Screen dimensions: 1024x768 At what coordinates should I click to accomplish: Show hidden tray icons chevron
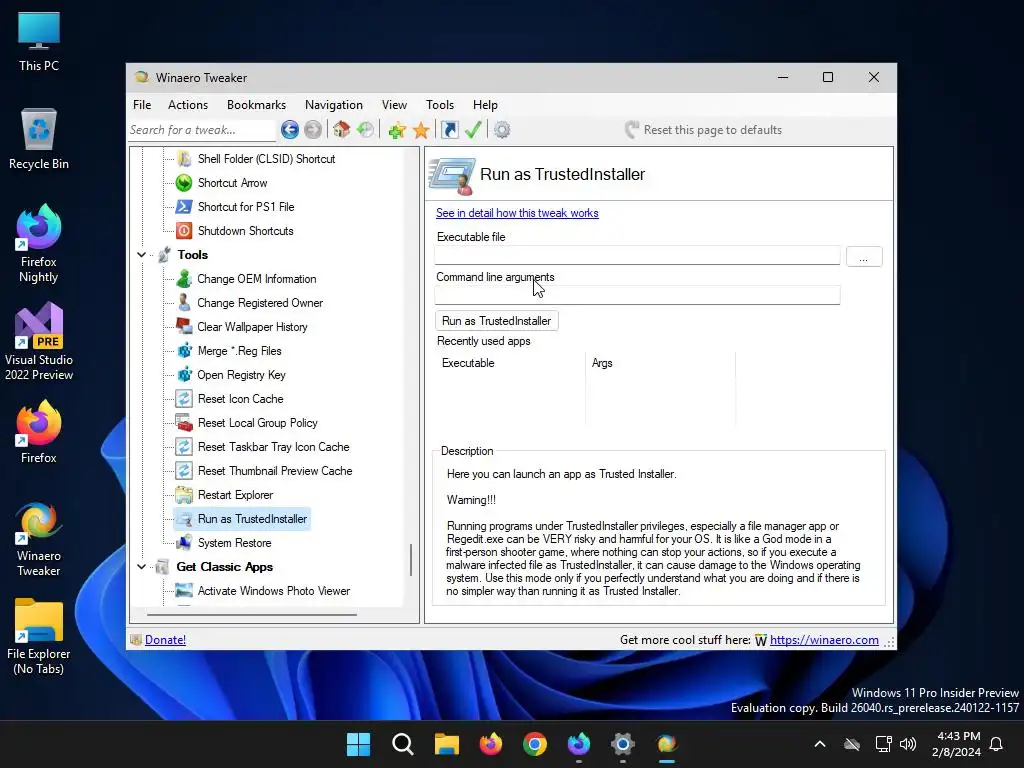(x=820, y=744)
